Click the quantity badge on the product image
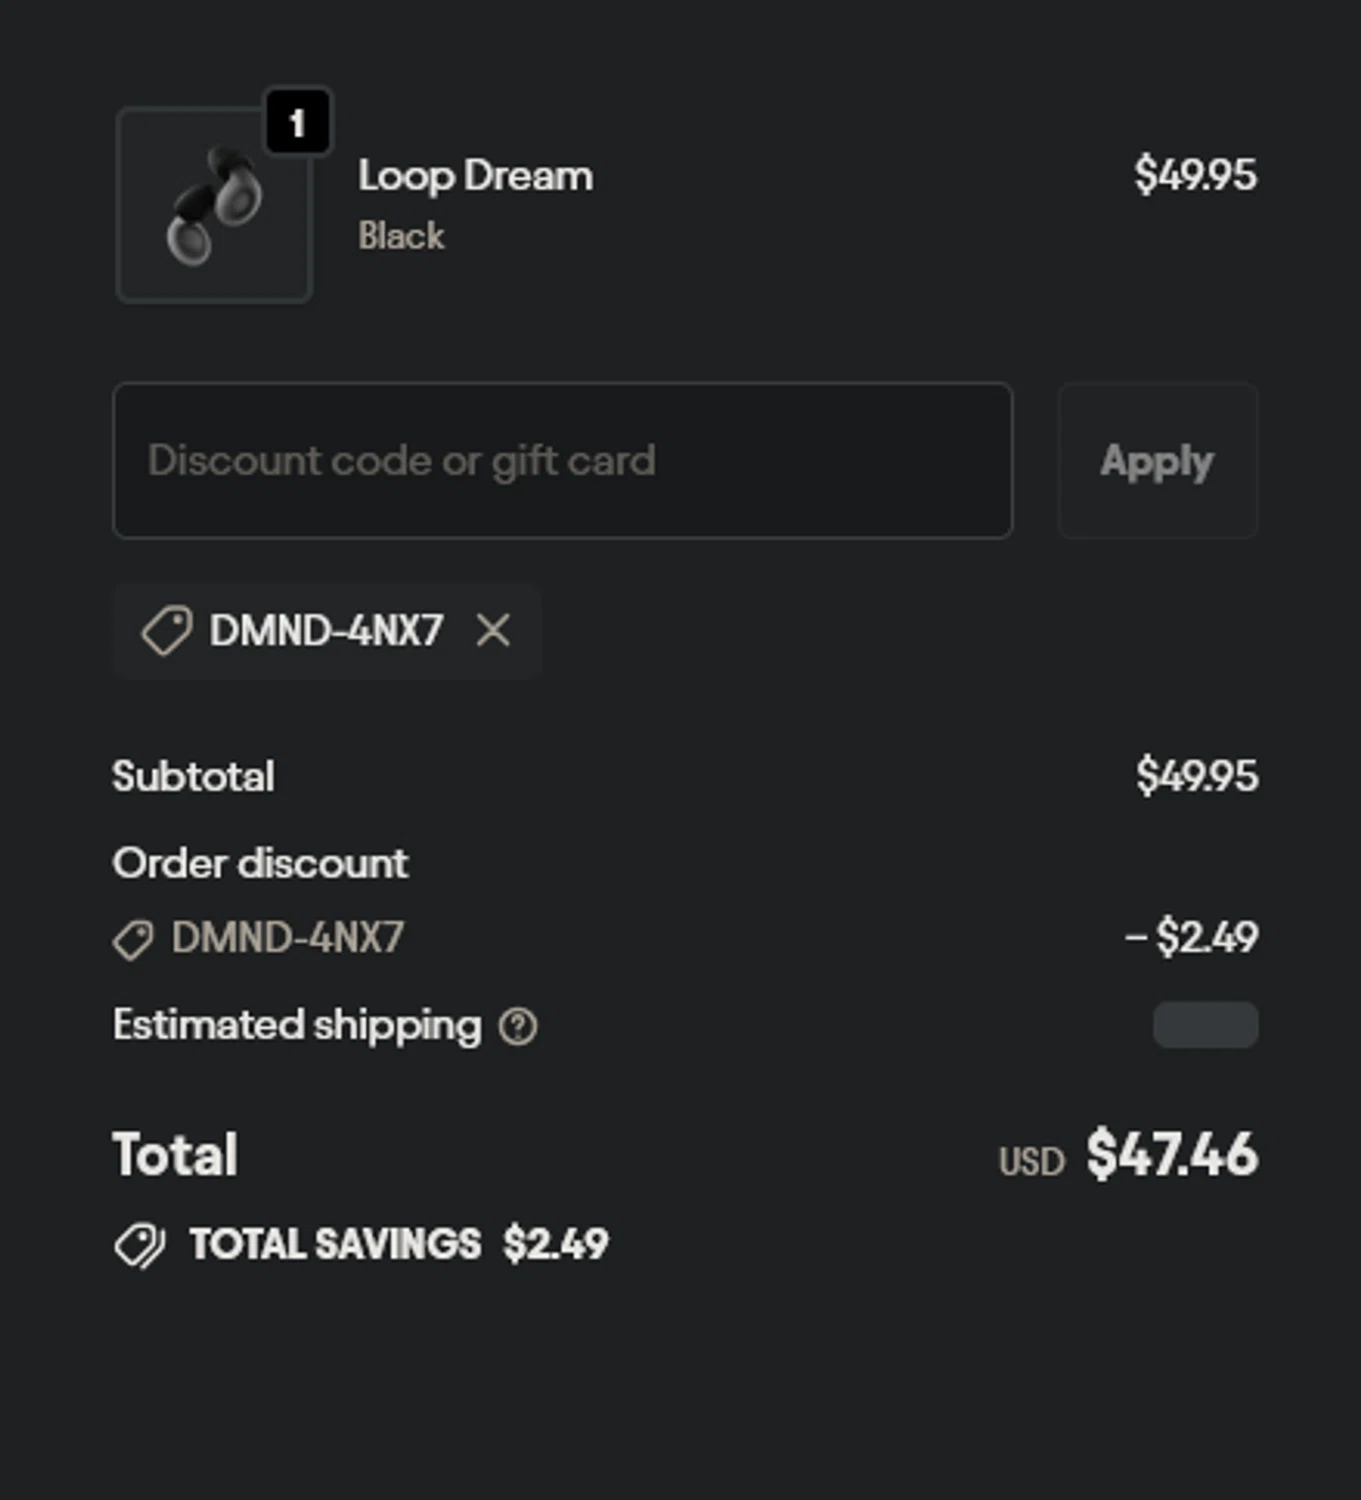1361x1500 pixels. coord(297,123)
